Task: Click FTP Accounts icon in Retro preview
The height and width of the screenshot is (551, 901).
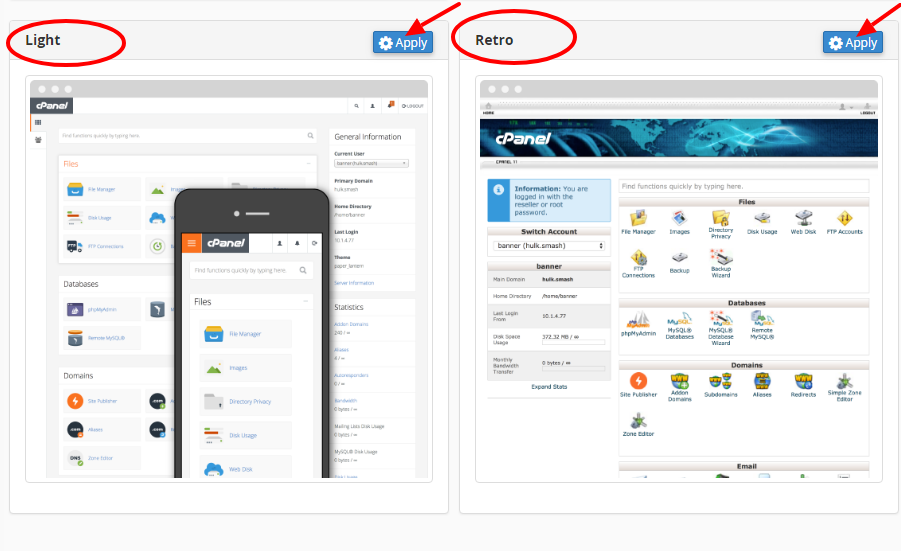Action: coord(845,218)
